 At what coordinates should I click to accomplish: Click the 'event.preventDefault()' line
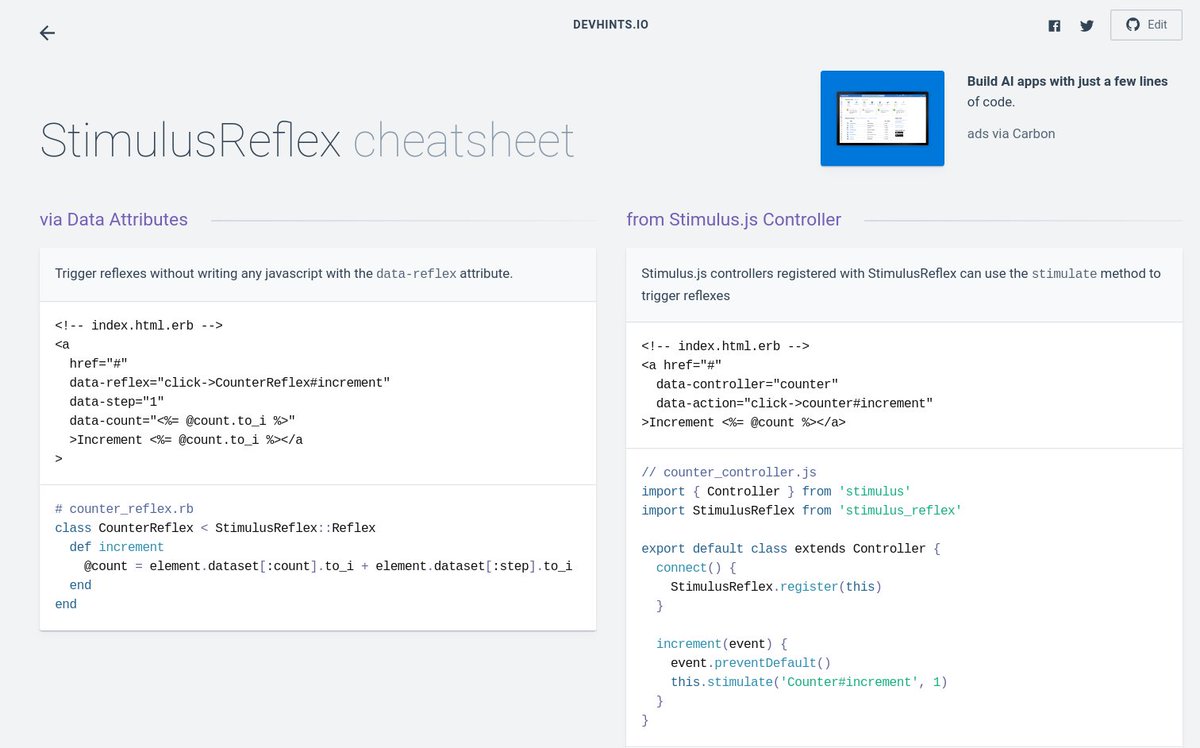tap(751, 663)
